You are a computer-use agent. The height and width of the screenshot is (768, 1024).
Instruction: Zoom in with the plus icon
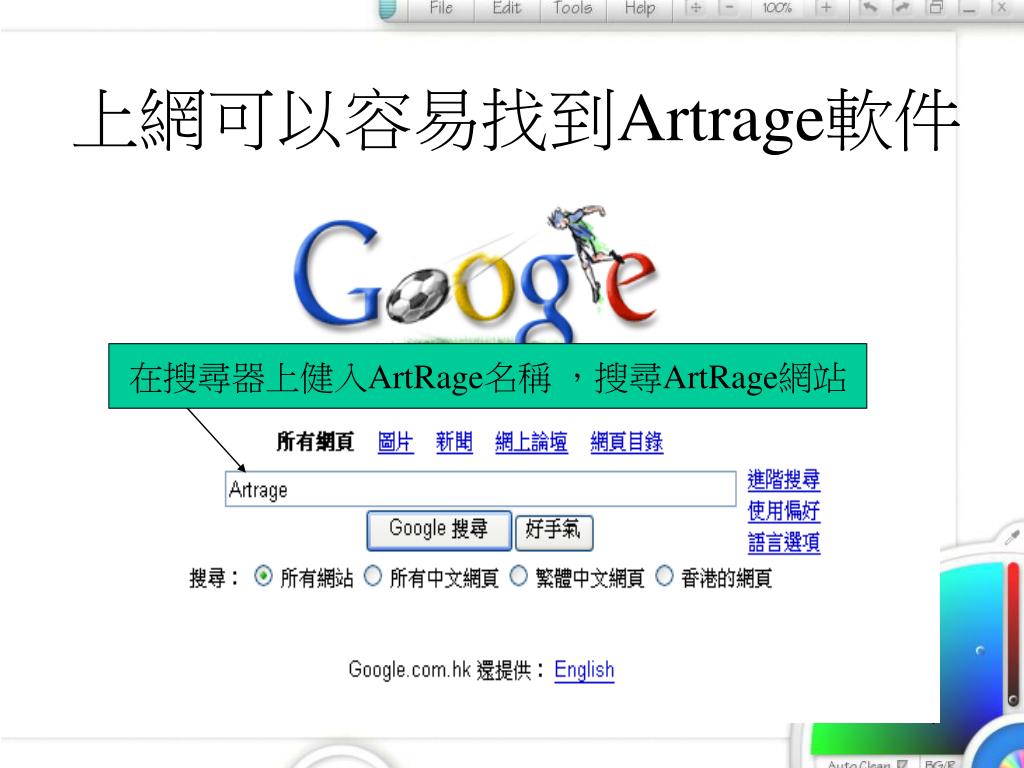pos(826,8)
